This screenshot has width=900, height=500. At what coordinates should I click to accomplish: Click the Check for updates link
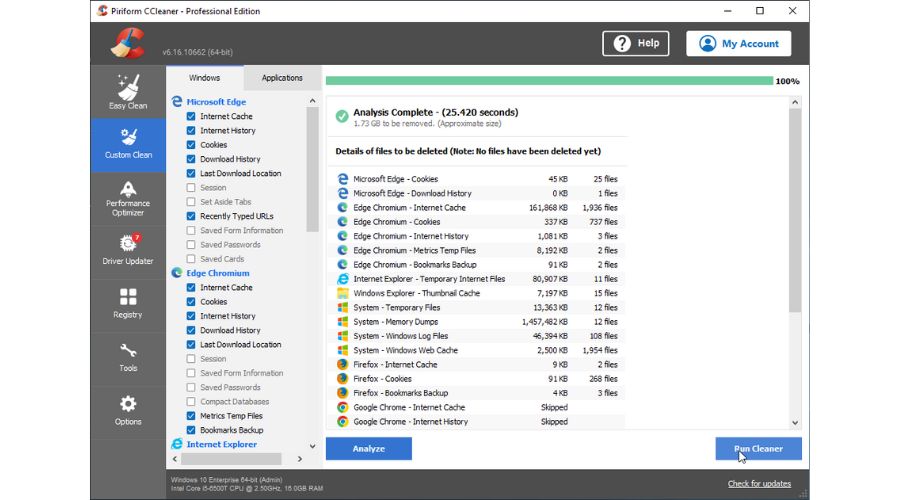pos(759,483)
